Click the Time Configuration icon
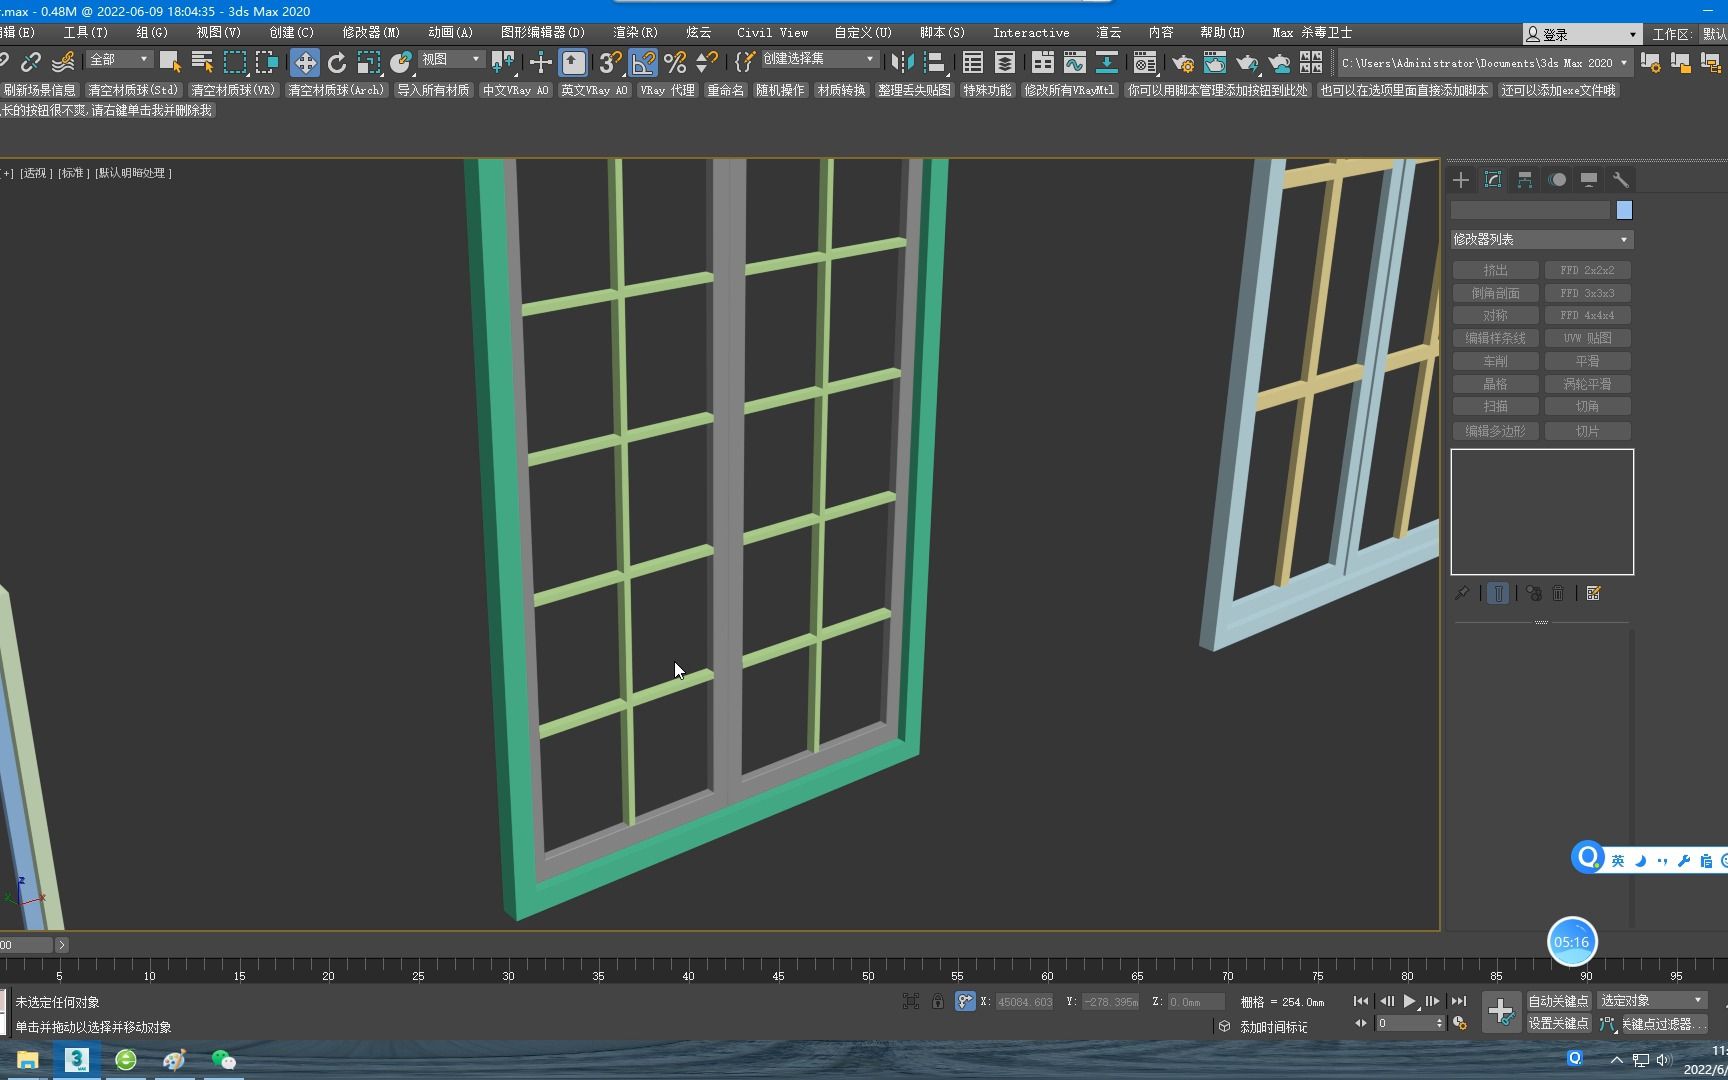1728x1080 pixels. [x=1460, y=1023]
